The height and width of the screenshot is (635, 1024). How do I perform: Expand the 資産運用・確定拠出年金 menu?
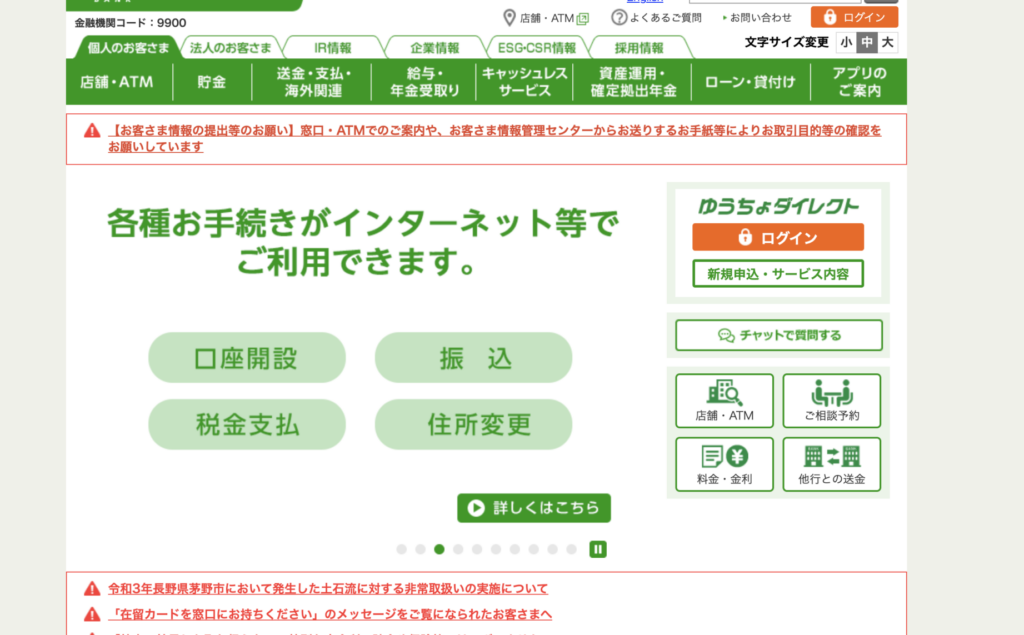[x=633, y=82]
